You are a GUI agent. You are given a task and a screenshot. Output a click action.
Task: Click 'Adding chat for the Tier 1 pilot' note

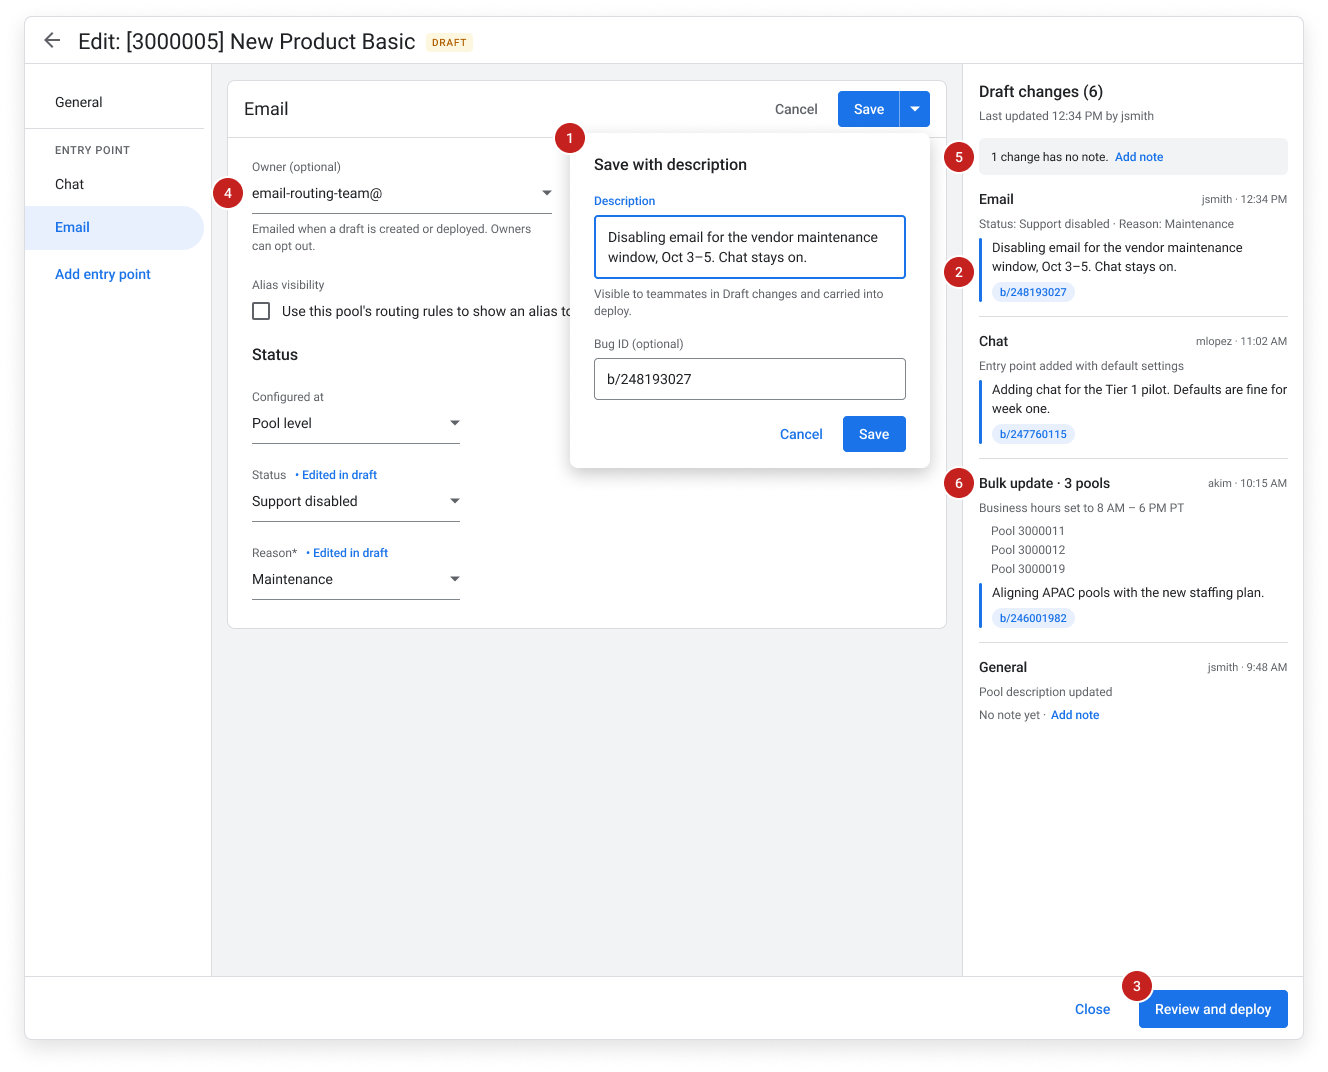click(1139, 399)
